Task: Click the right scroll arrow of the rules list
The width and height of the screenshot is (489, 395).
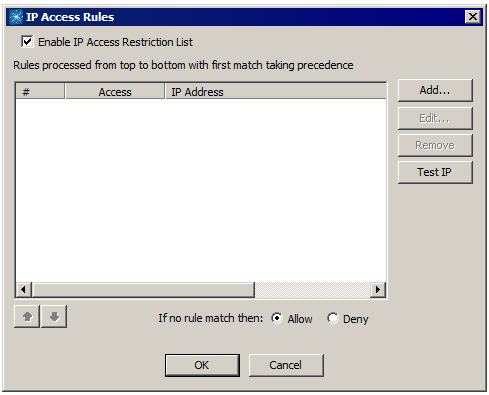Action: [x=378, y=290]
